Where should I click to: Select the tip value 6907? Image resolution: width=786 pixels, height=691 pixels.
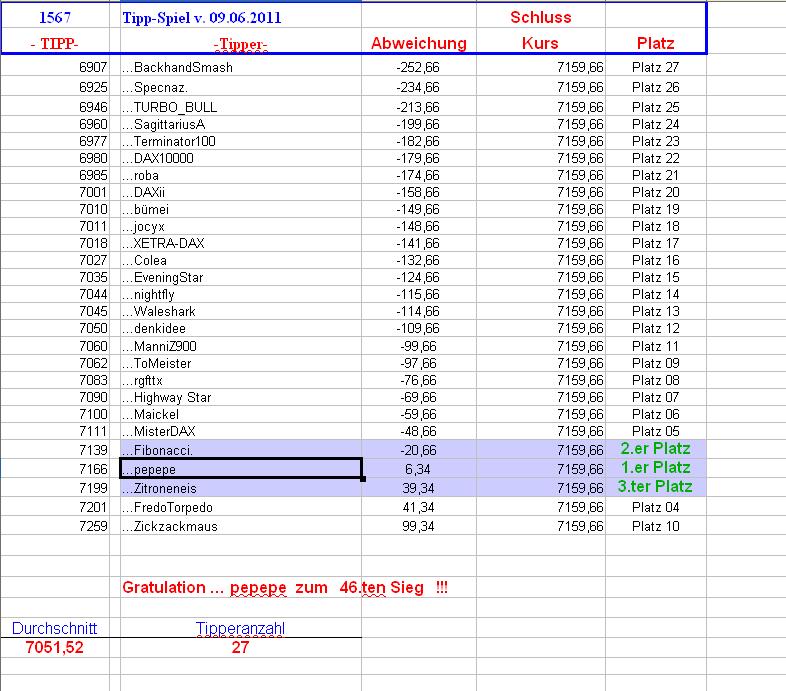point(55,67)
